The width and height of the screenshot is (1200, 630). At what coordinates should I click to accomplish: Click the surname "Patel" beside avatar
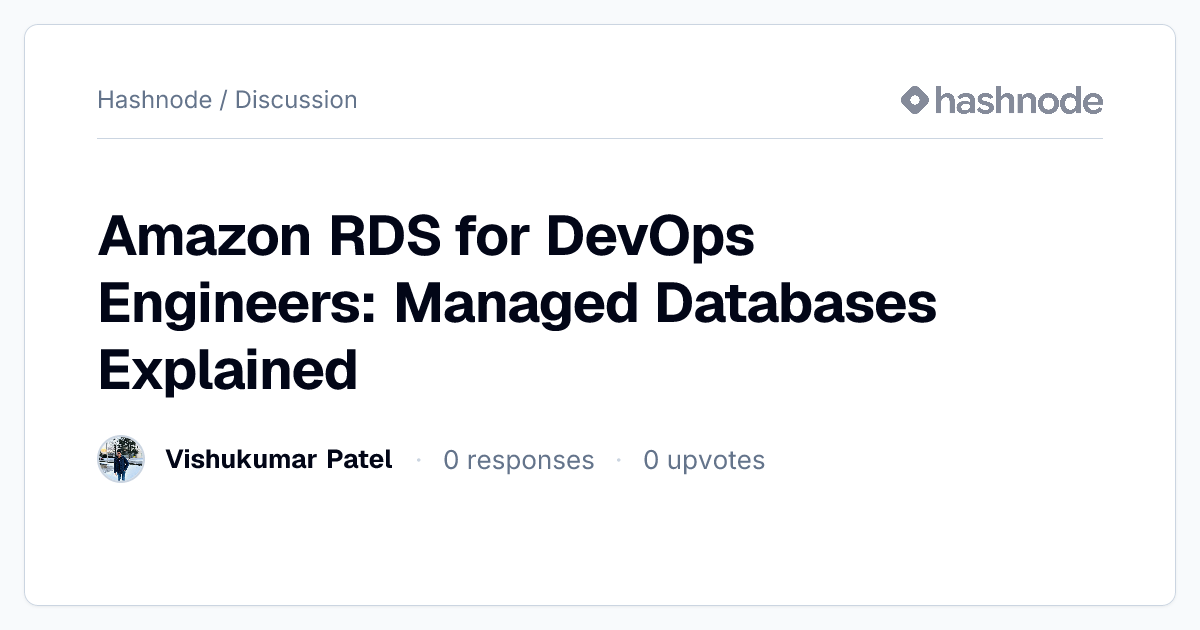[x=360, y=459]
